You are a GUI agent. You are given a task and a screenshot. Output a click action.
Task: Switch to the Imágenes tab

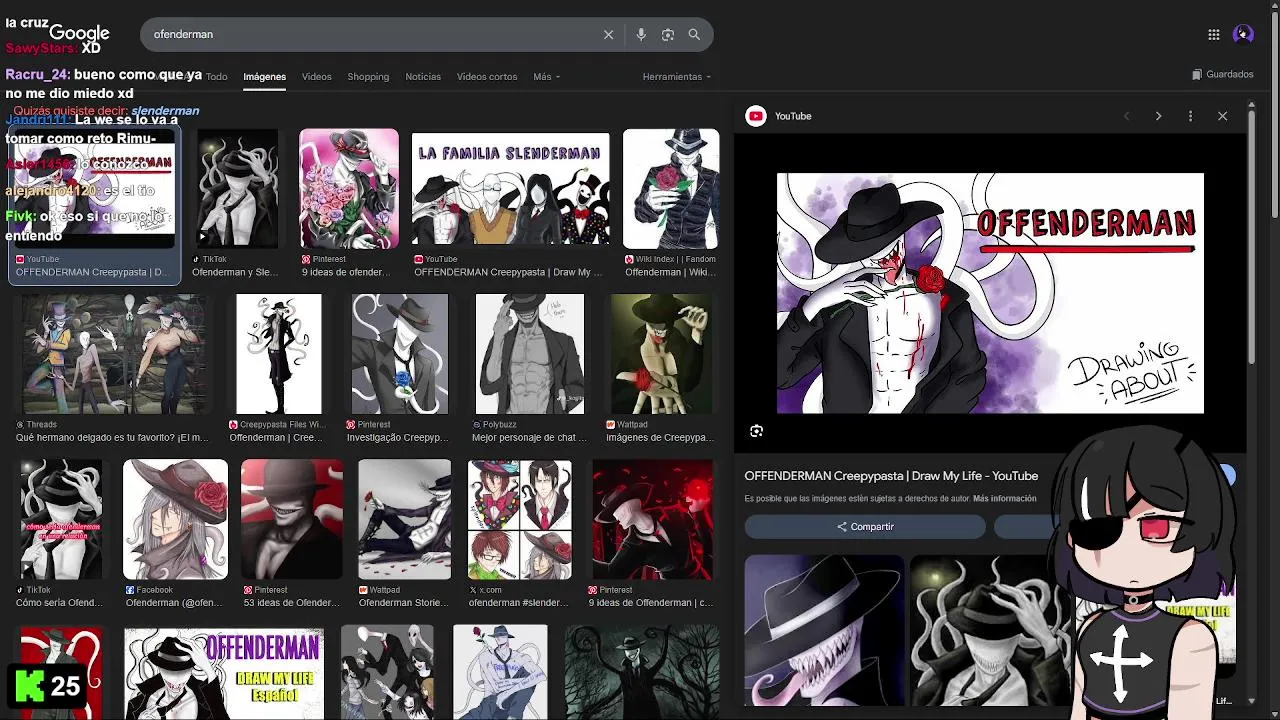264,76
